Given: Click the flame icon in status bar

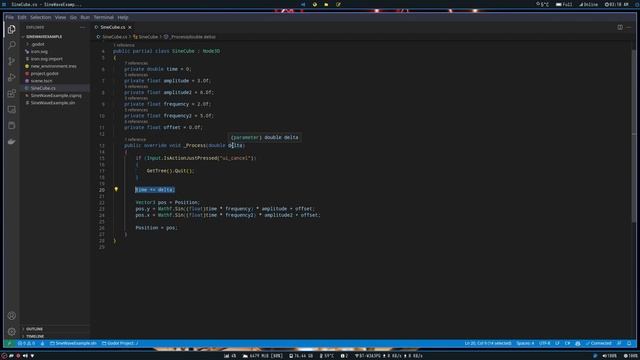Looking at the screenshot, I should coord(42,343).
